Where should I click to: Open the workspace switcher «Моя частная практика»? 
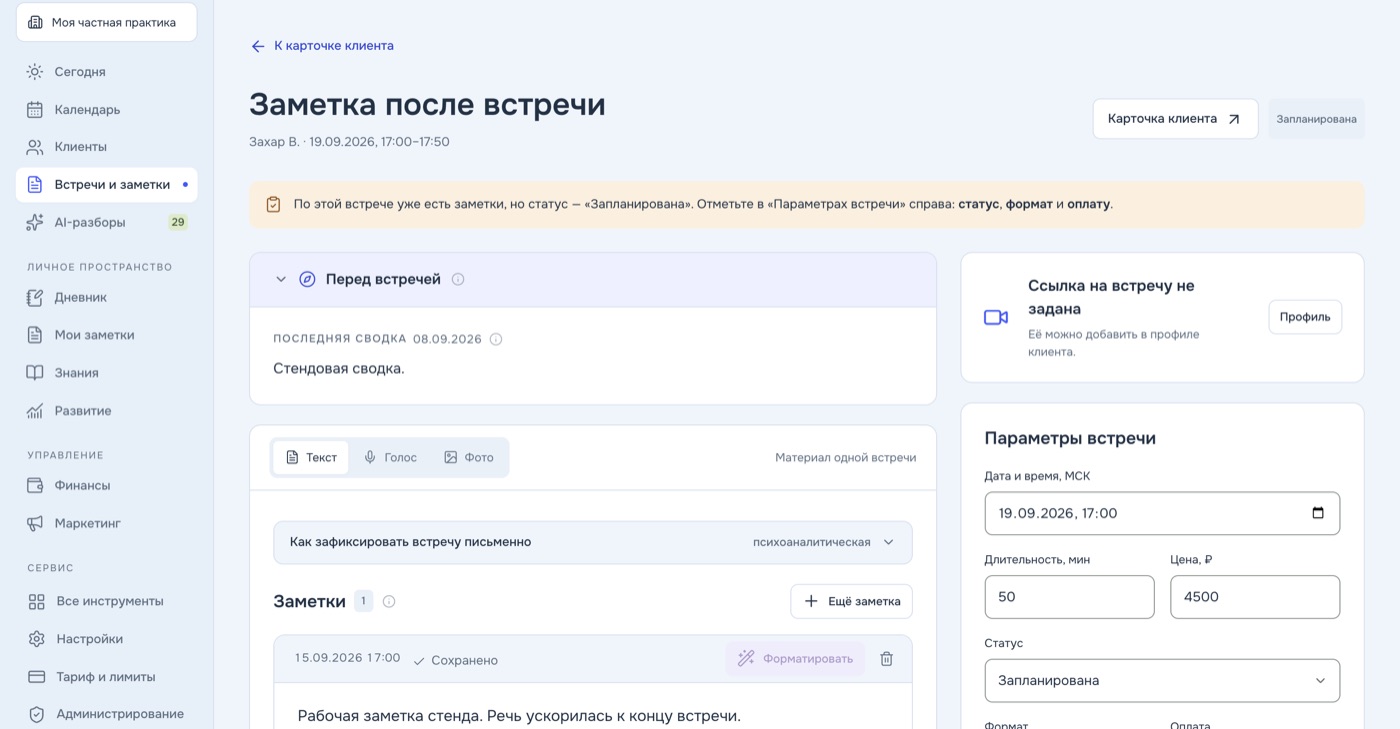(x=106, y=22)
